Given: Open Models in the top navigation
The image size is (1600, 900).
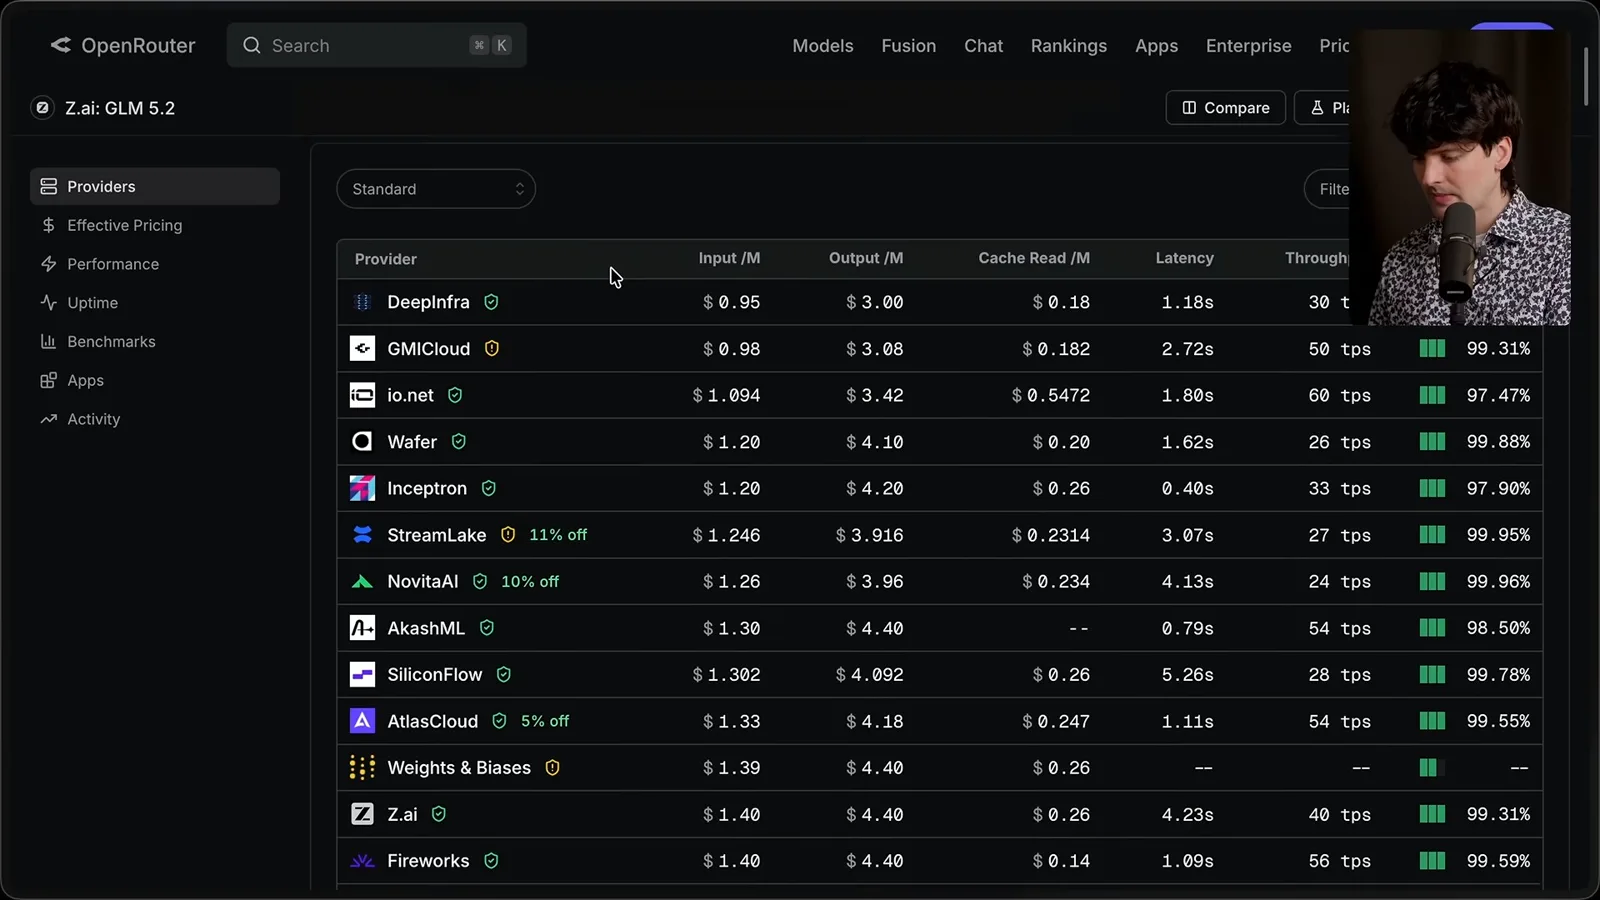Looking at the screenshot, I should (823, 46).
